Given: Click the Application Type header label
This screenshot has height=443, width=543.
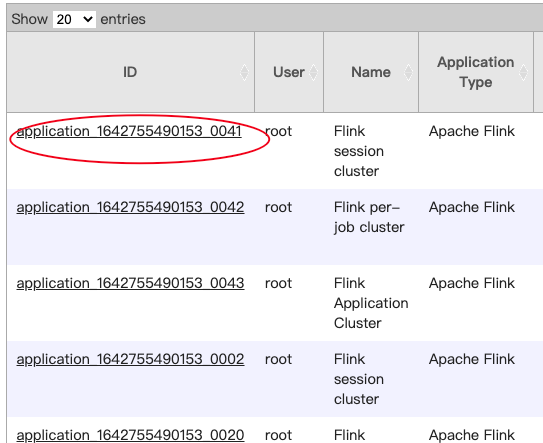Looking at the screenshot, I should 475,72.
